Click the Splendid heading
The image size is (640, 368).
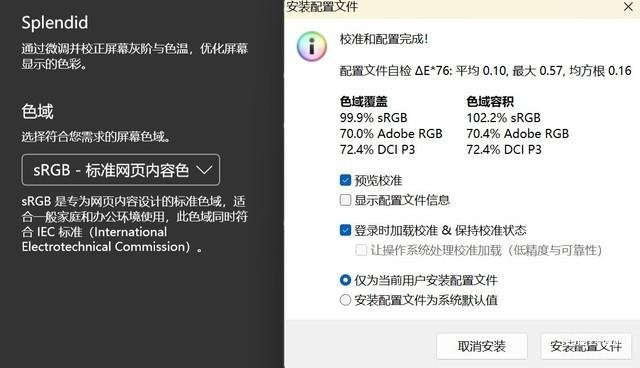click(x=55, y=23)
